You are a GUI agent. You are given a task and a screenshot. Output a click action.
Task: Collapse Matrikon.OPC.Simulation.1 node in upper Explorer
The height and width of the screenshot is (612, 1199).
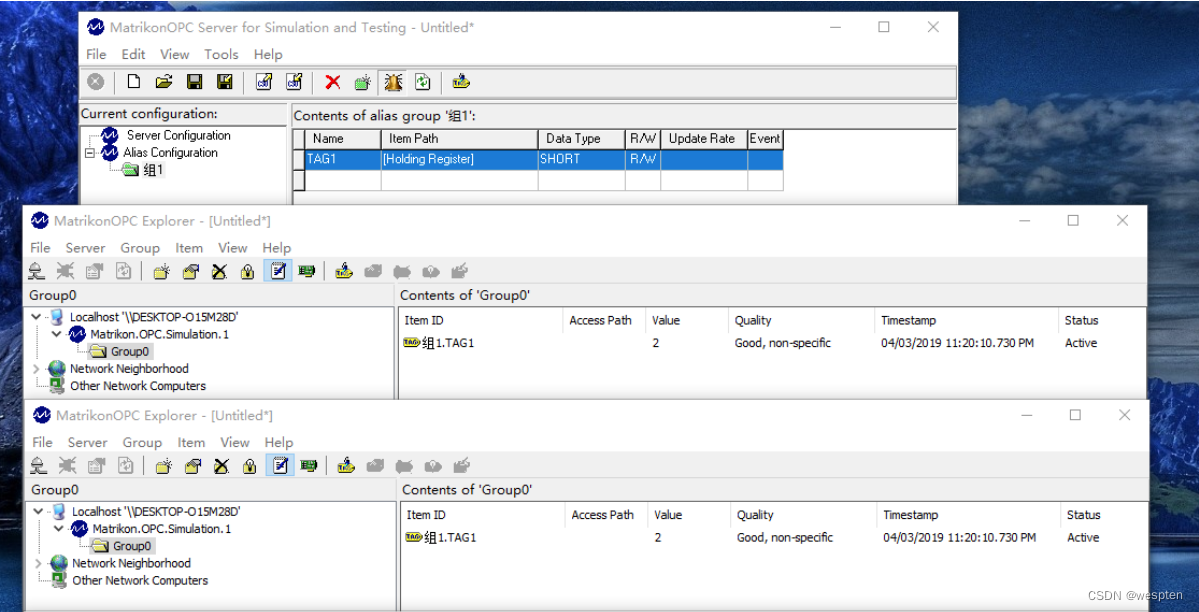tap(56, 334)
